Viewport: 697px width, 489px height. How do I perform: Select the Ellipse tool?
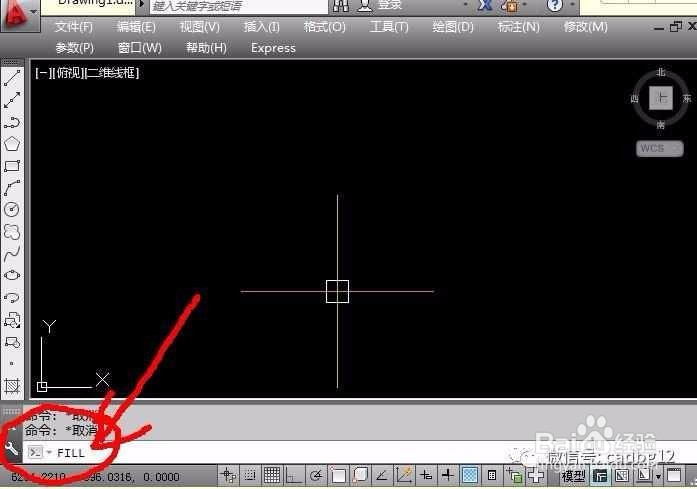pos(12,275)
